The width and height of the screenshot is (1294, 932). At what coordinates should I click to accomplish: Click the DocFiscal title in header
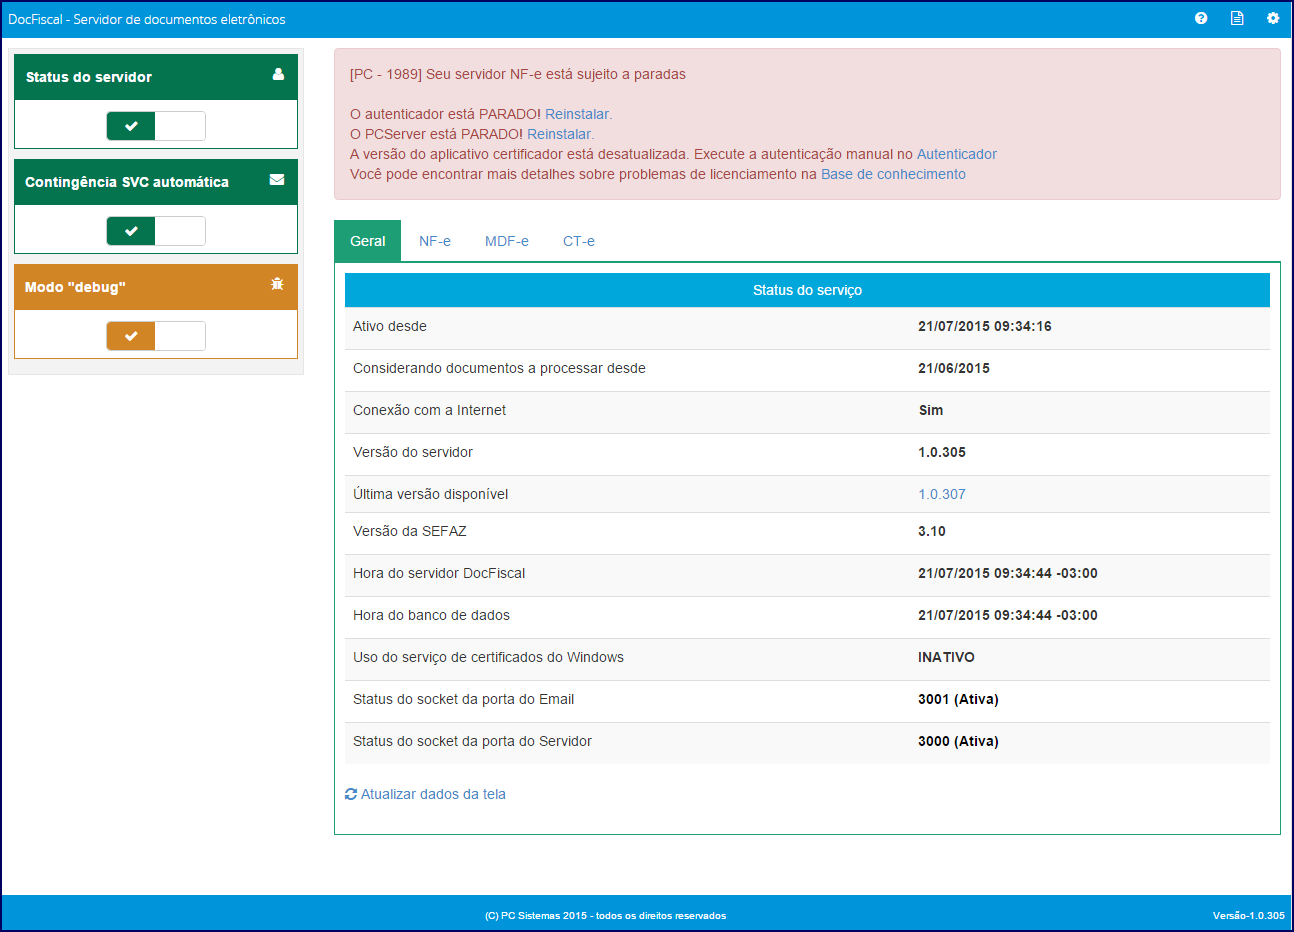pyautogui.click(x=147, y=19)
